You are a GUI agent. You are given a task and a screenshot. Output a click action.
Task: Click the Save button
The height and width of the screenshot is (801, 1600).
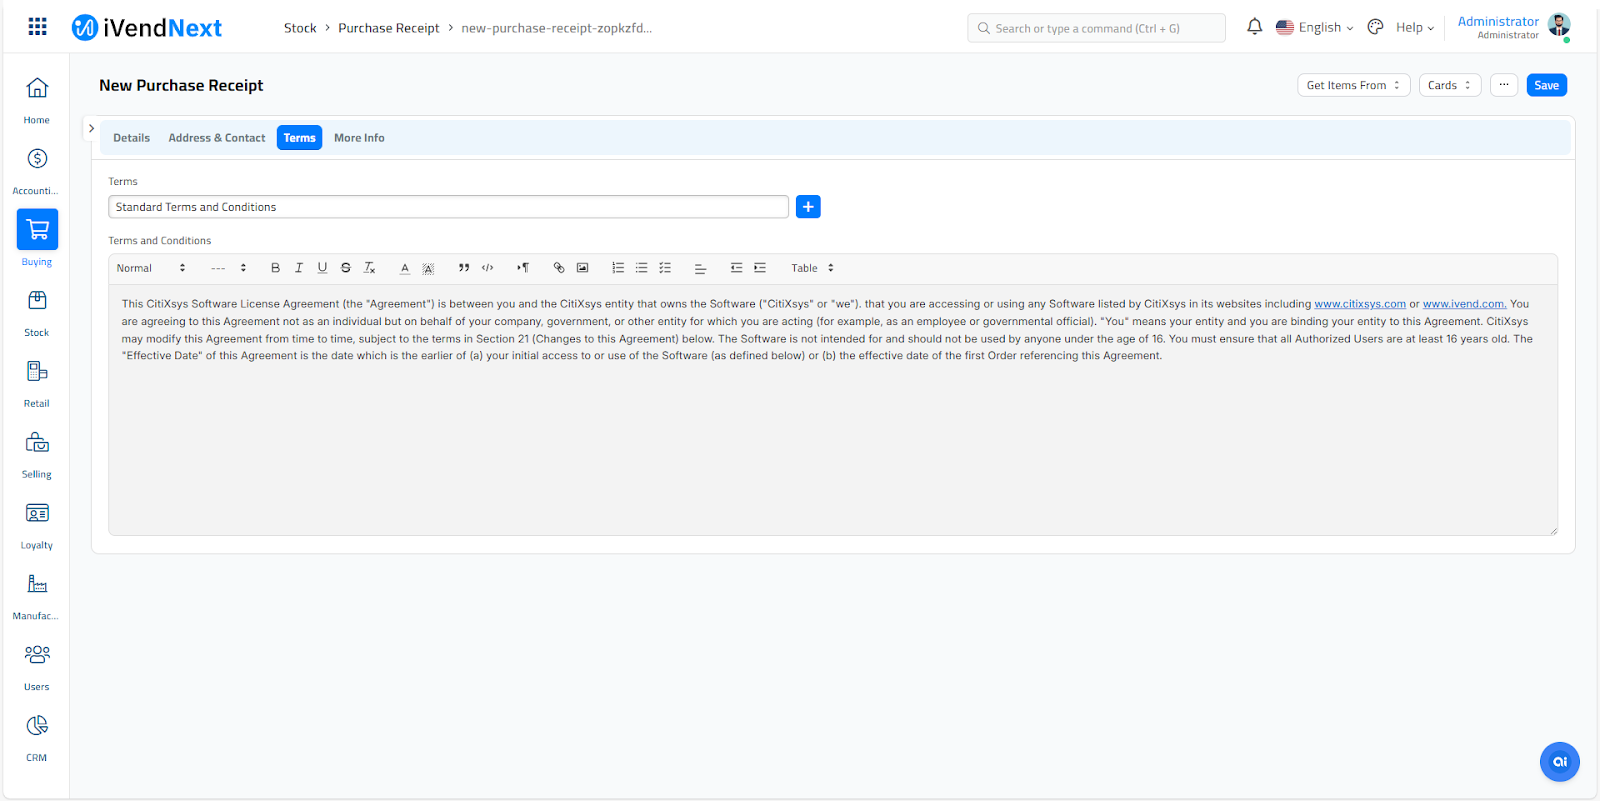click(x=1546, y=85)
